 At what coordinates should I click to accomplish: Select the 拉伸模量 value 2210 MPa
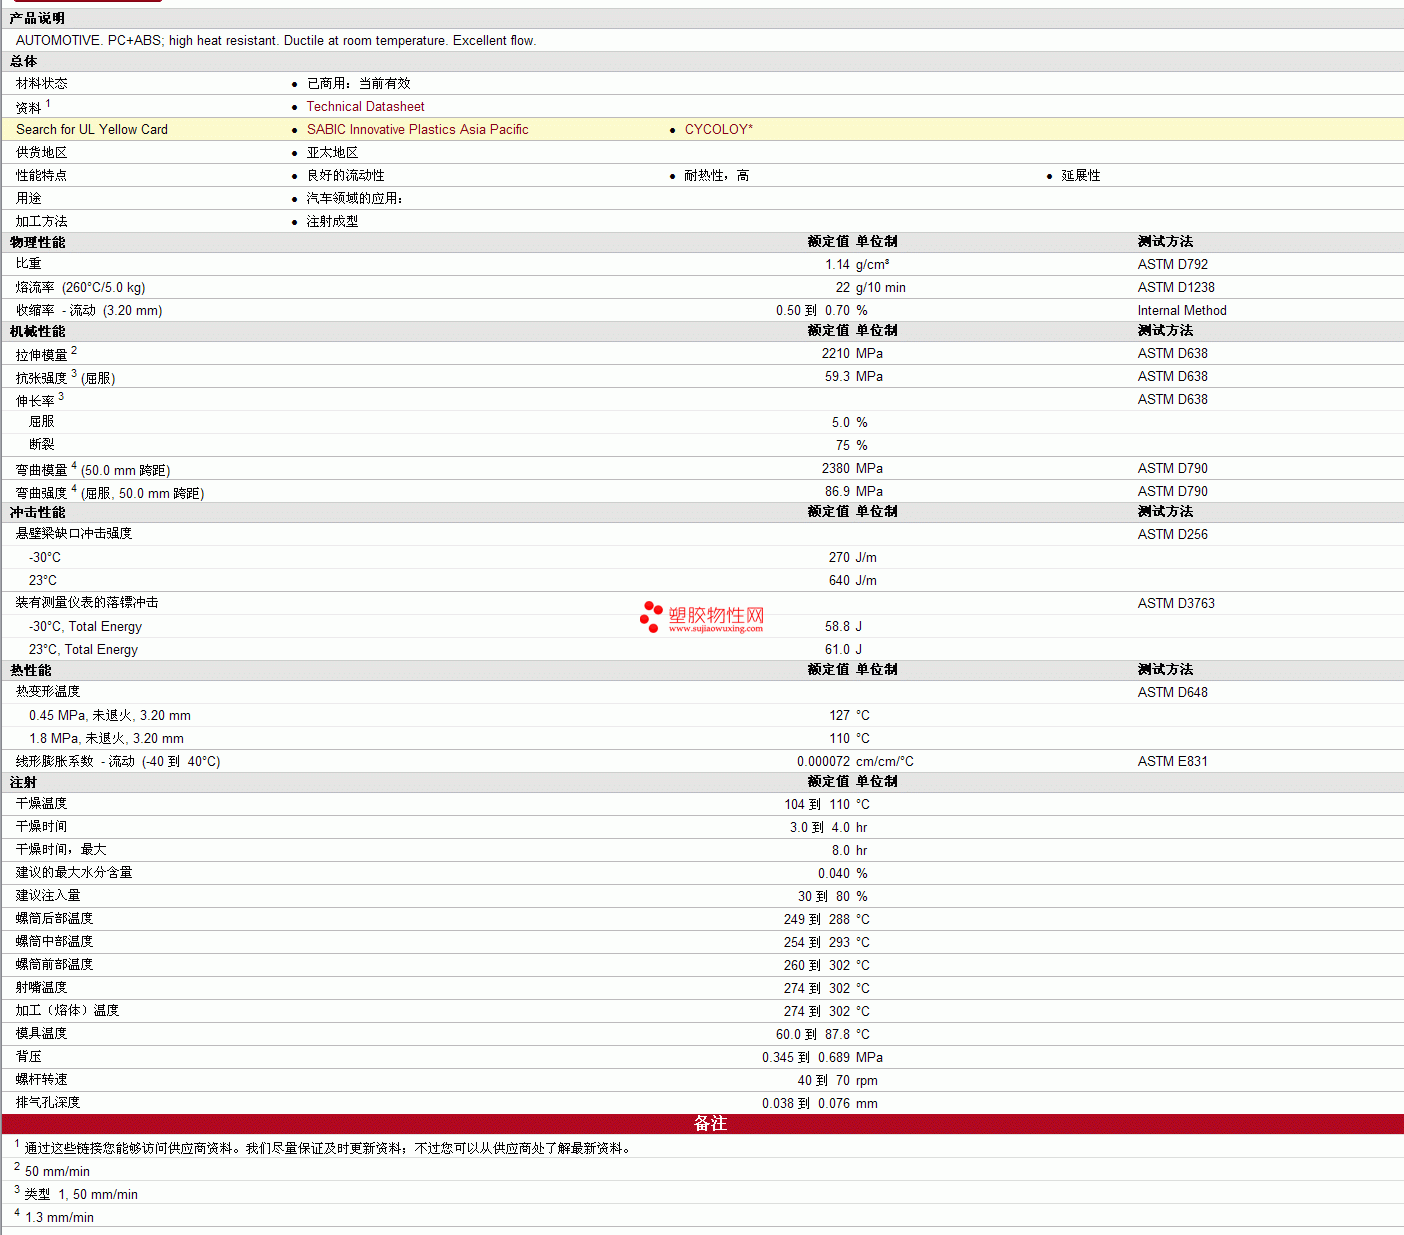point(852,353)
